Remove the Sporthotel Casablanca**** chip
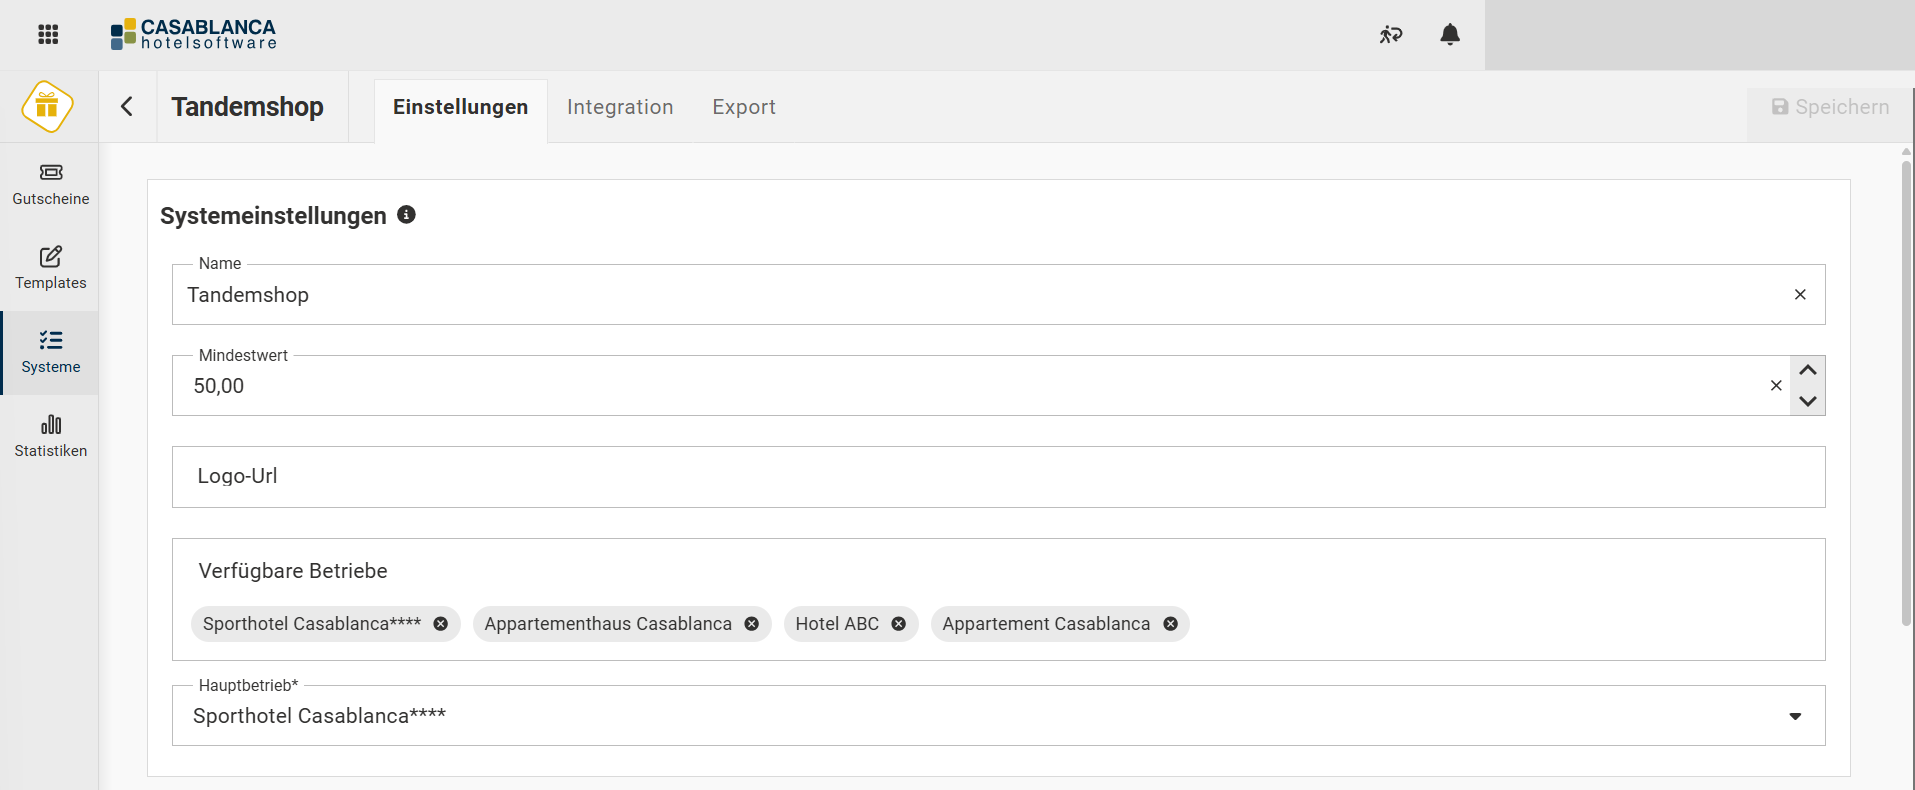The width and height of the screenshot is (1915, 790). [x=440, y=624]
